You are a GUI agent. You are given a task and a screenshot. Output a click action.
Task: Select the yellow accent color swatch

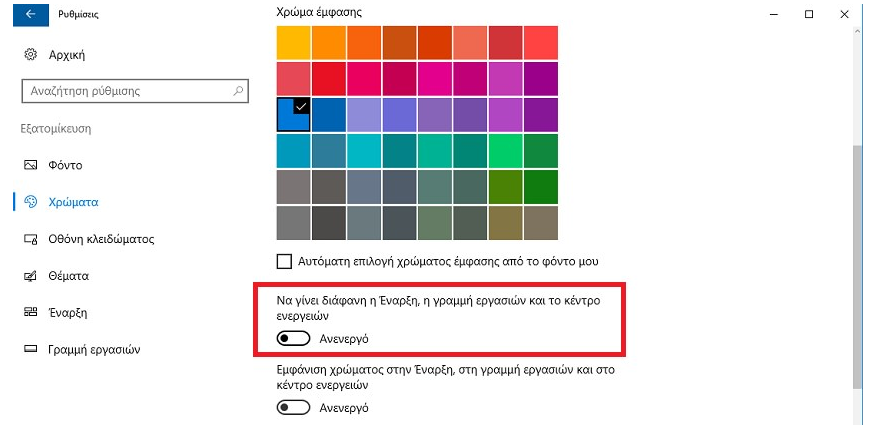[293, 42]
